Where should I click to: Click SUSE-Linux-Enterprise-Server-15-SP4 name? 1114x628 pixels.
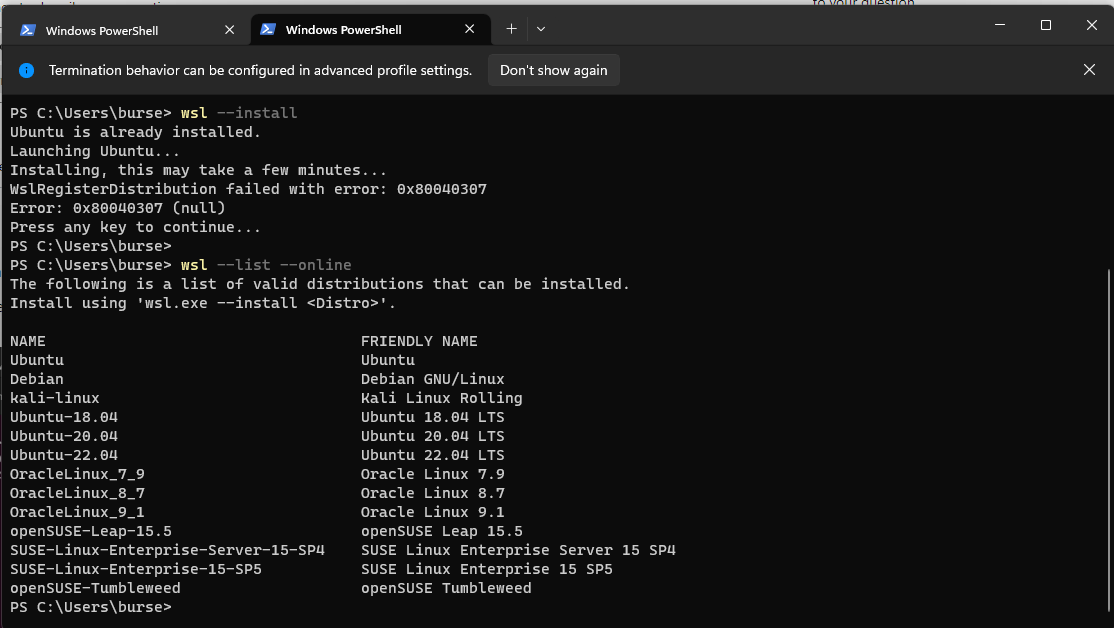167,550
